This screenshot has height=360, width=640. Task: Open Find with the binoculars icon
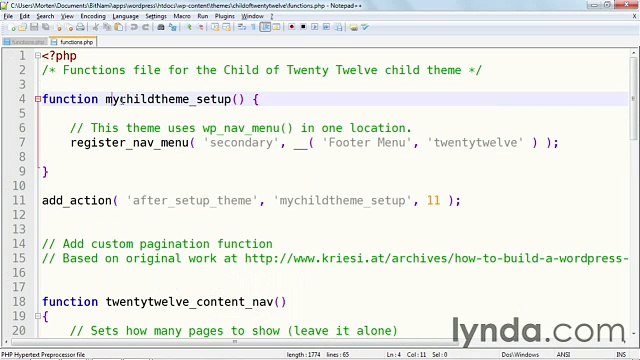click(161, 27)
